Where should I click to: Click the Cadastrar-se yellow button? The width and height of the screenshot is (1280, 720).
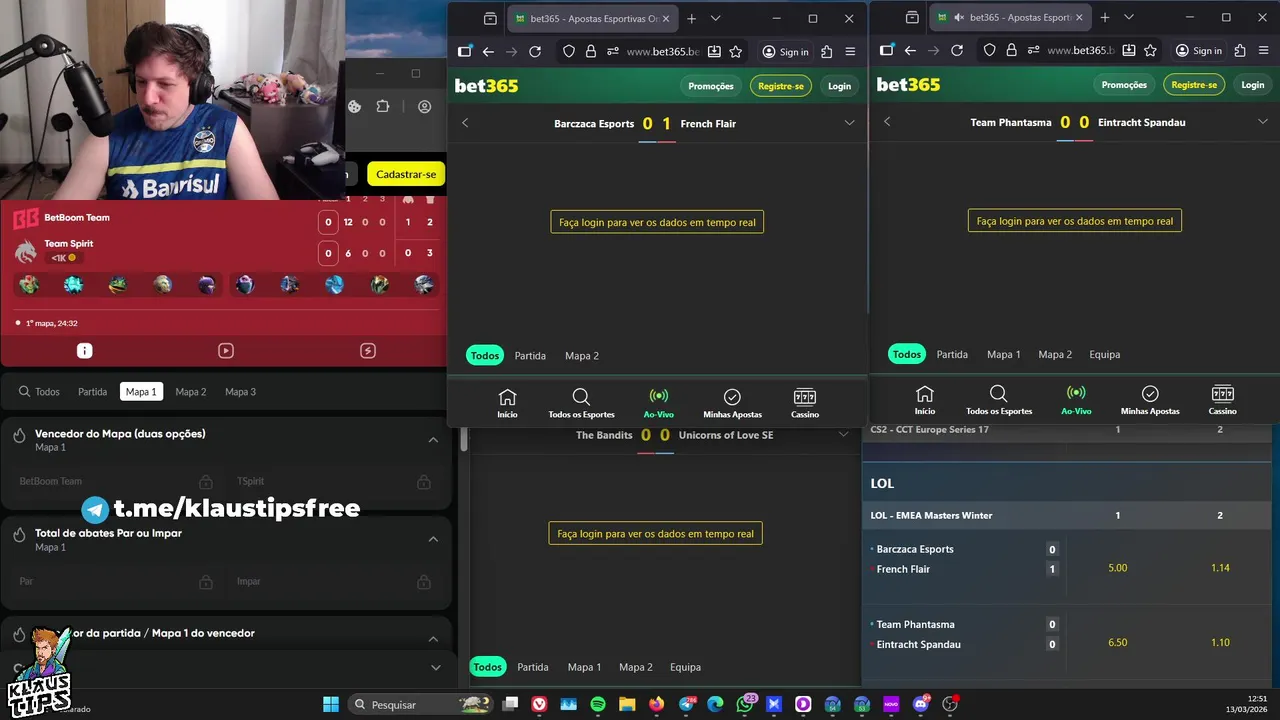pos(406,174)
